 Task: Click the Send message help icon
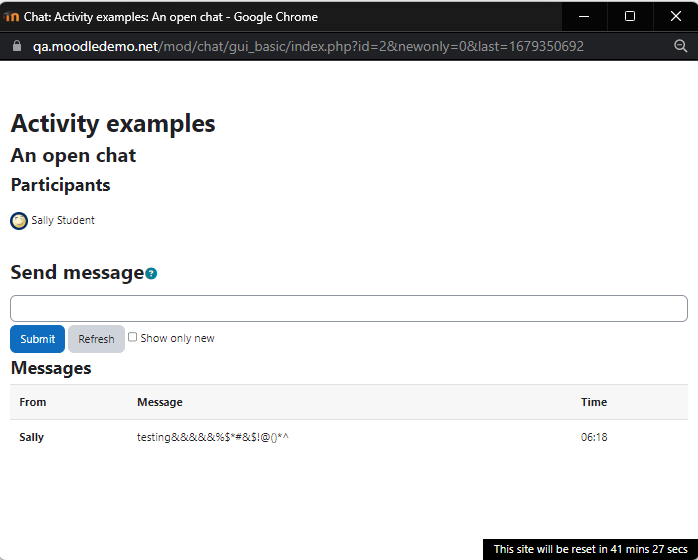click(151, 273)
